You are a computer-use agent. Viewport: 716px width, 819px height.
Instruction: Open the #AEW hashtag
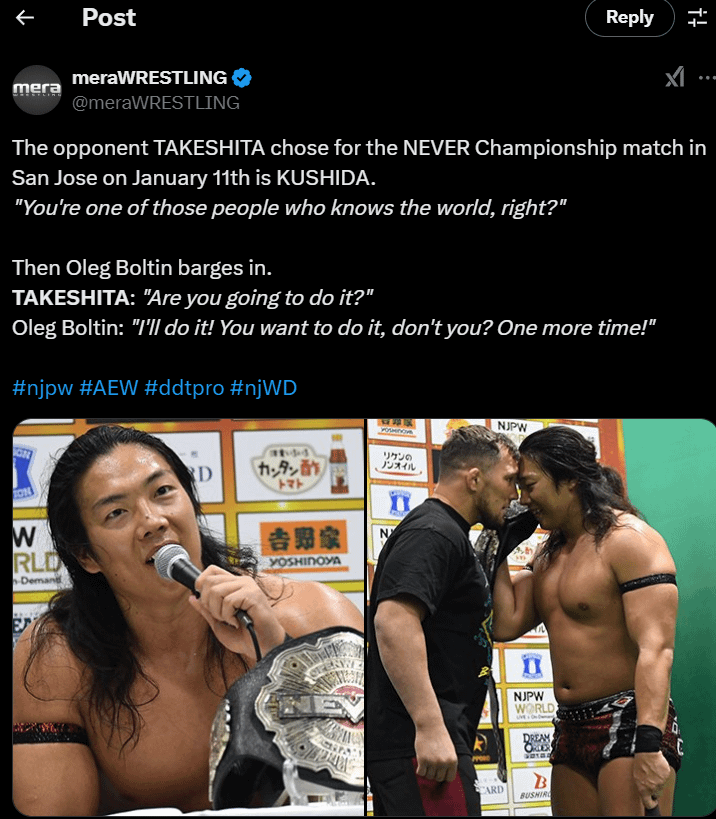pos(109,388)
